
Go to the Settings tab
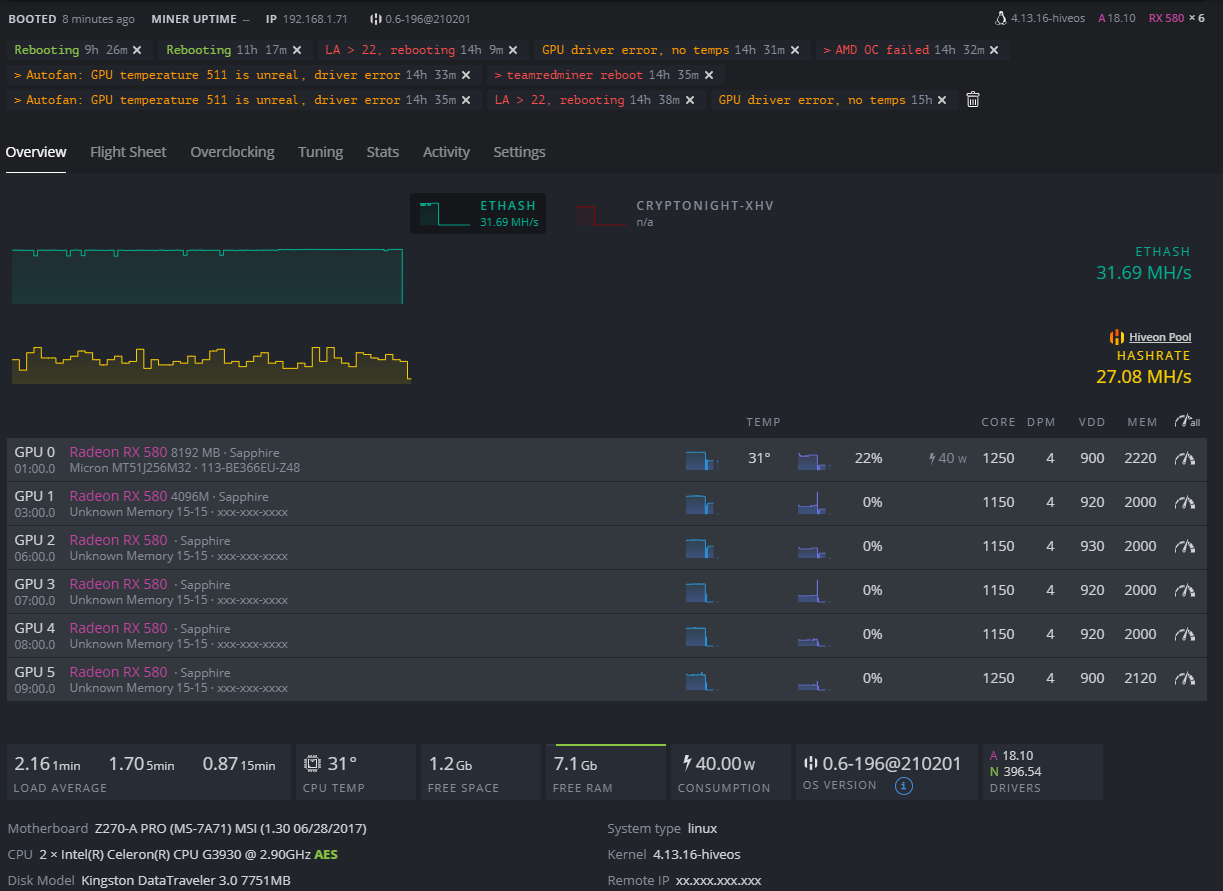519,152
